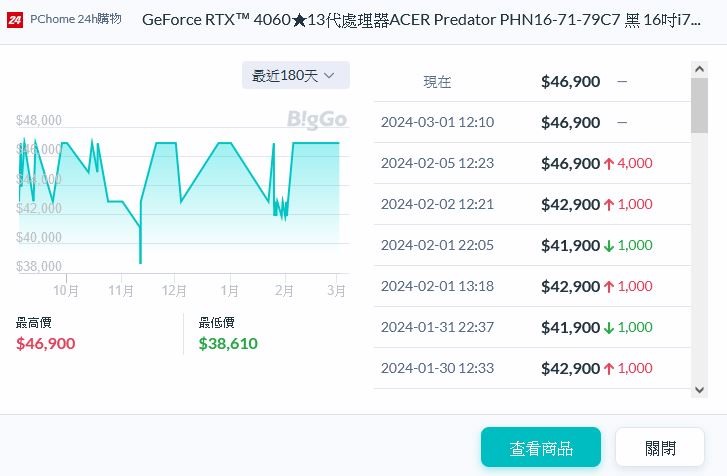Click the BigGo watermark logo on chart
The width and height of the screenshot is (727, 476).
[x=317, y=120]
